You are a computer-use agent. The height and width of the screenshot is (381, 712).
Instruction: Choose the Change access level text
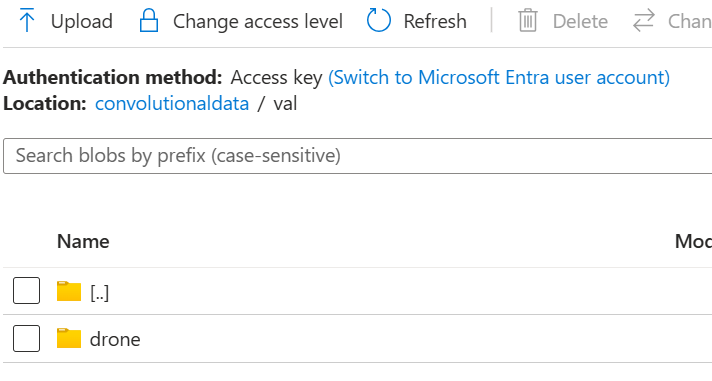(258, 21)
